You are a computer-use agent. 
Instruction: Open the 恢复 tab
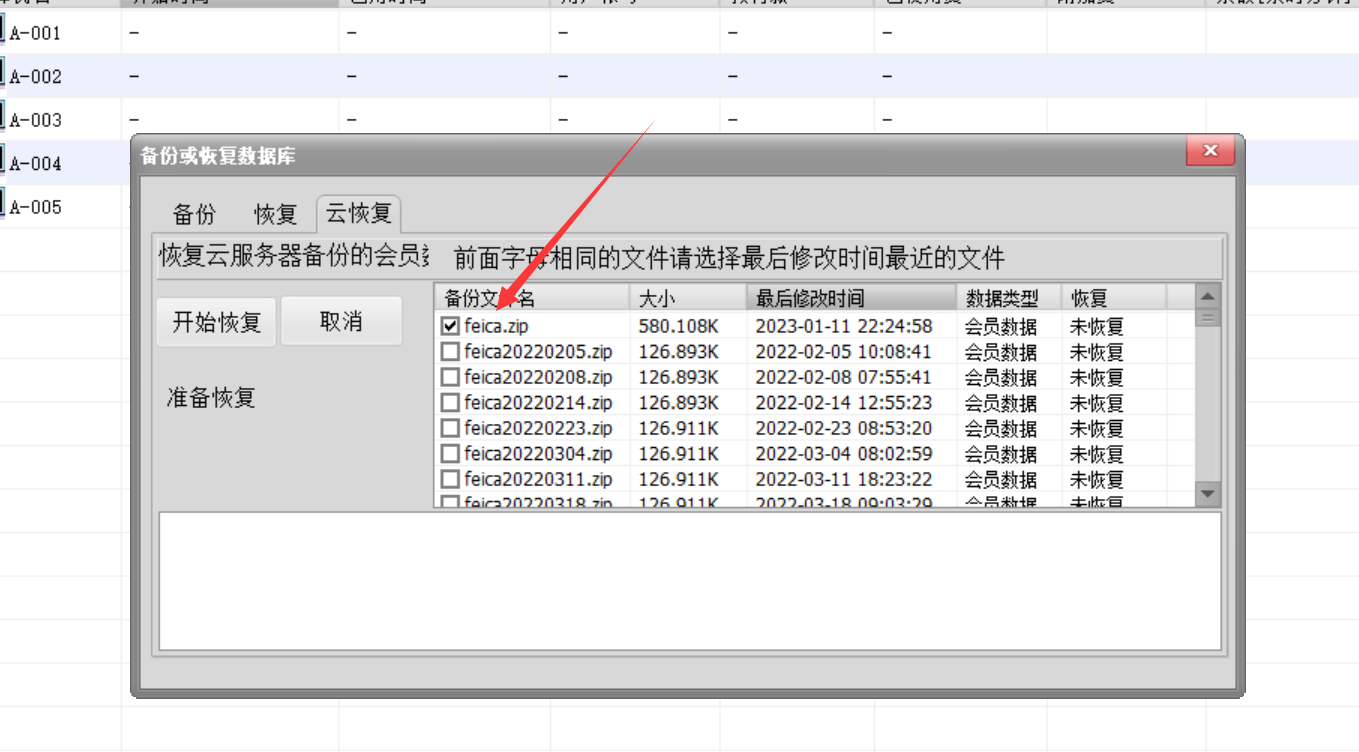pos(275,214)
